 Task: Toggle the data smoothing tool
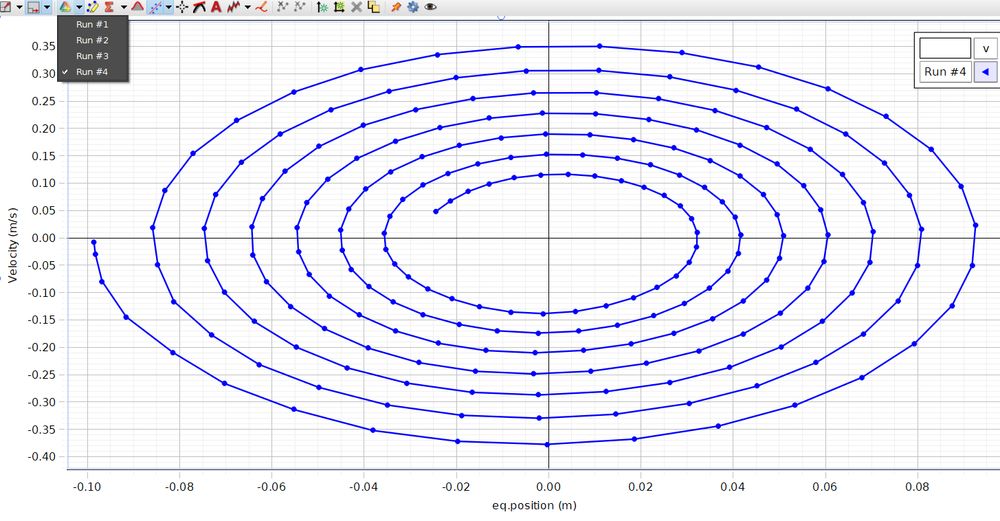pos(233,7)
